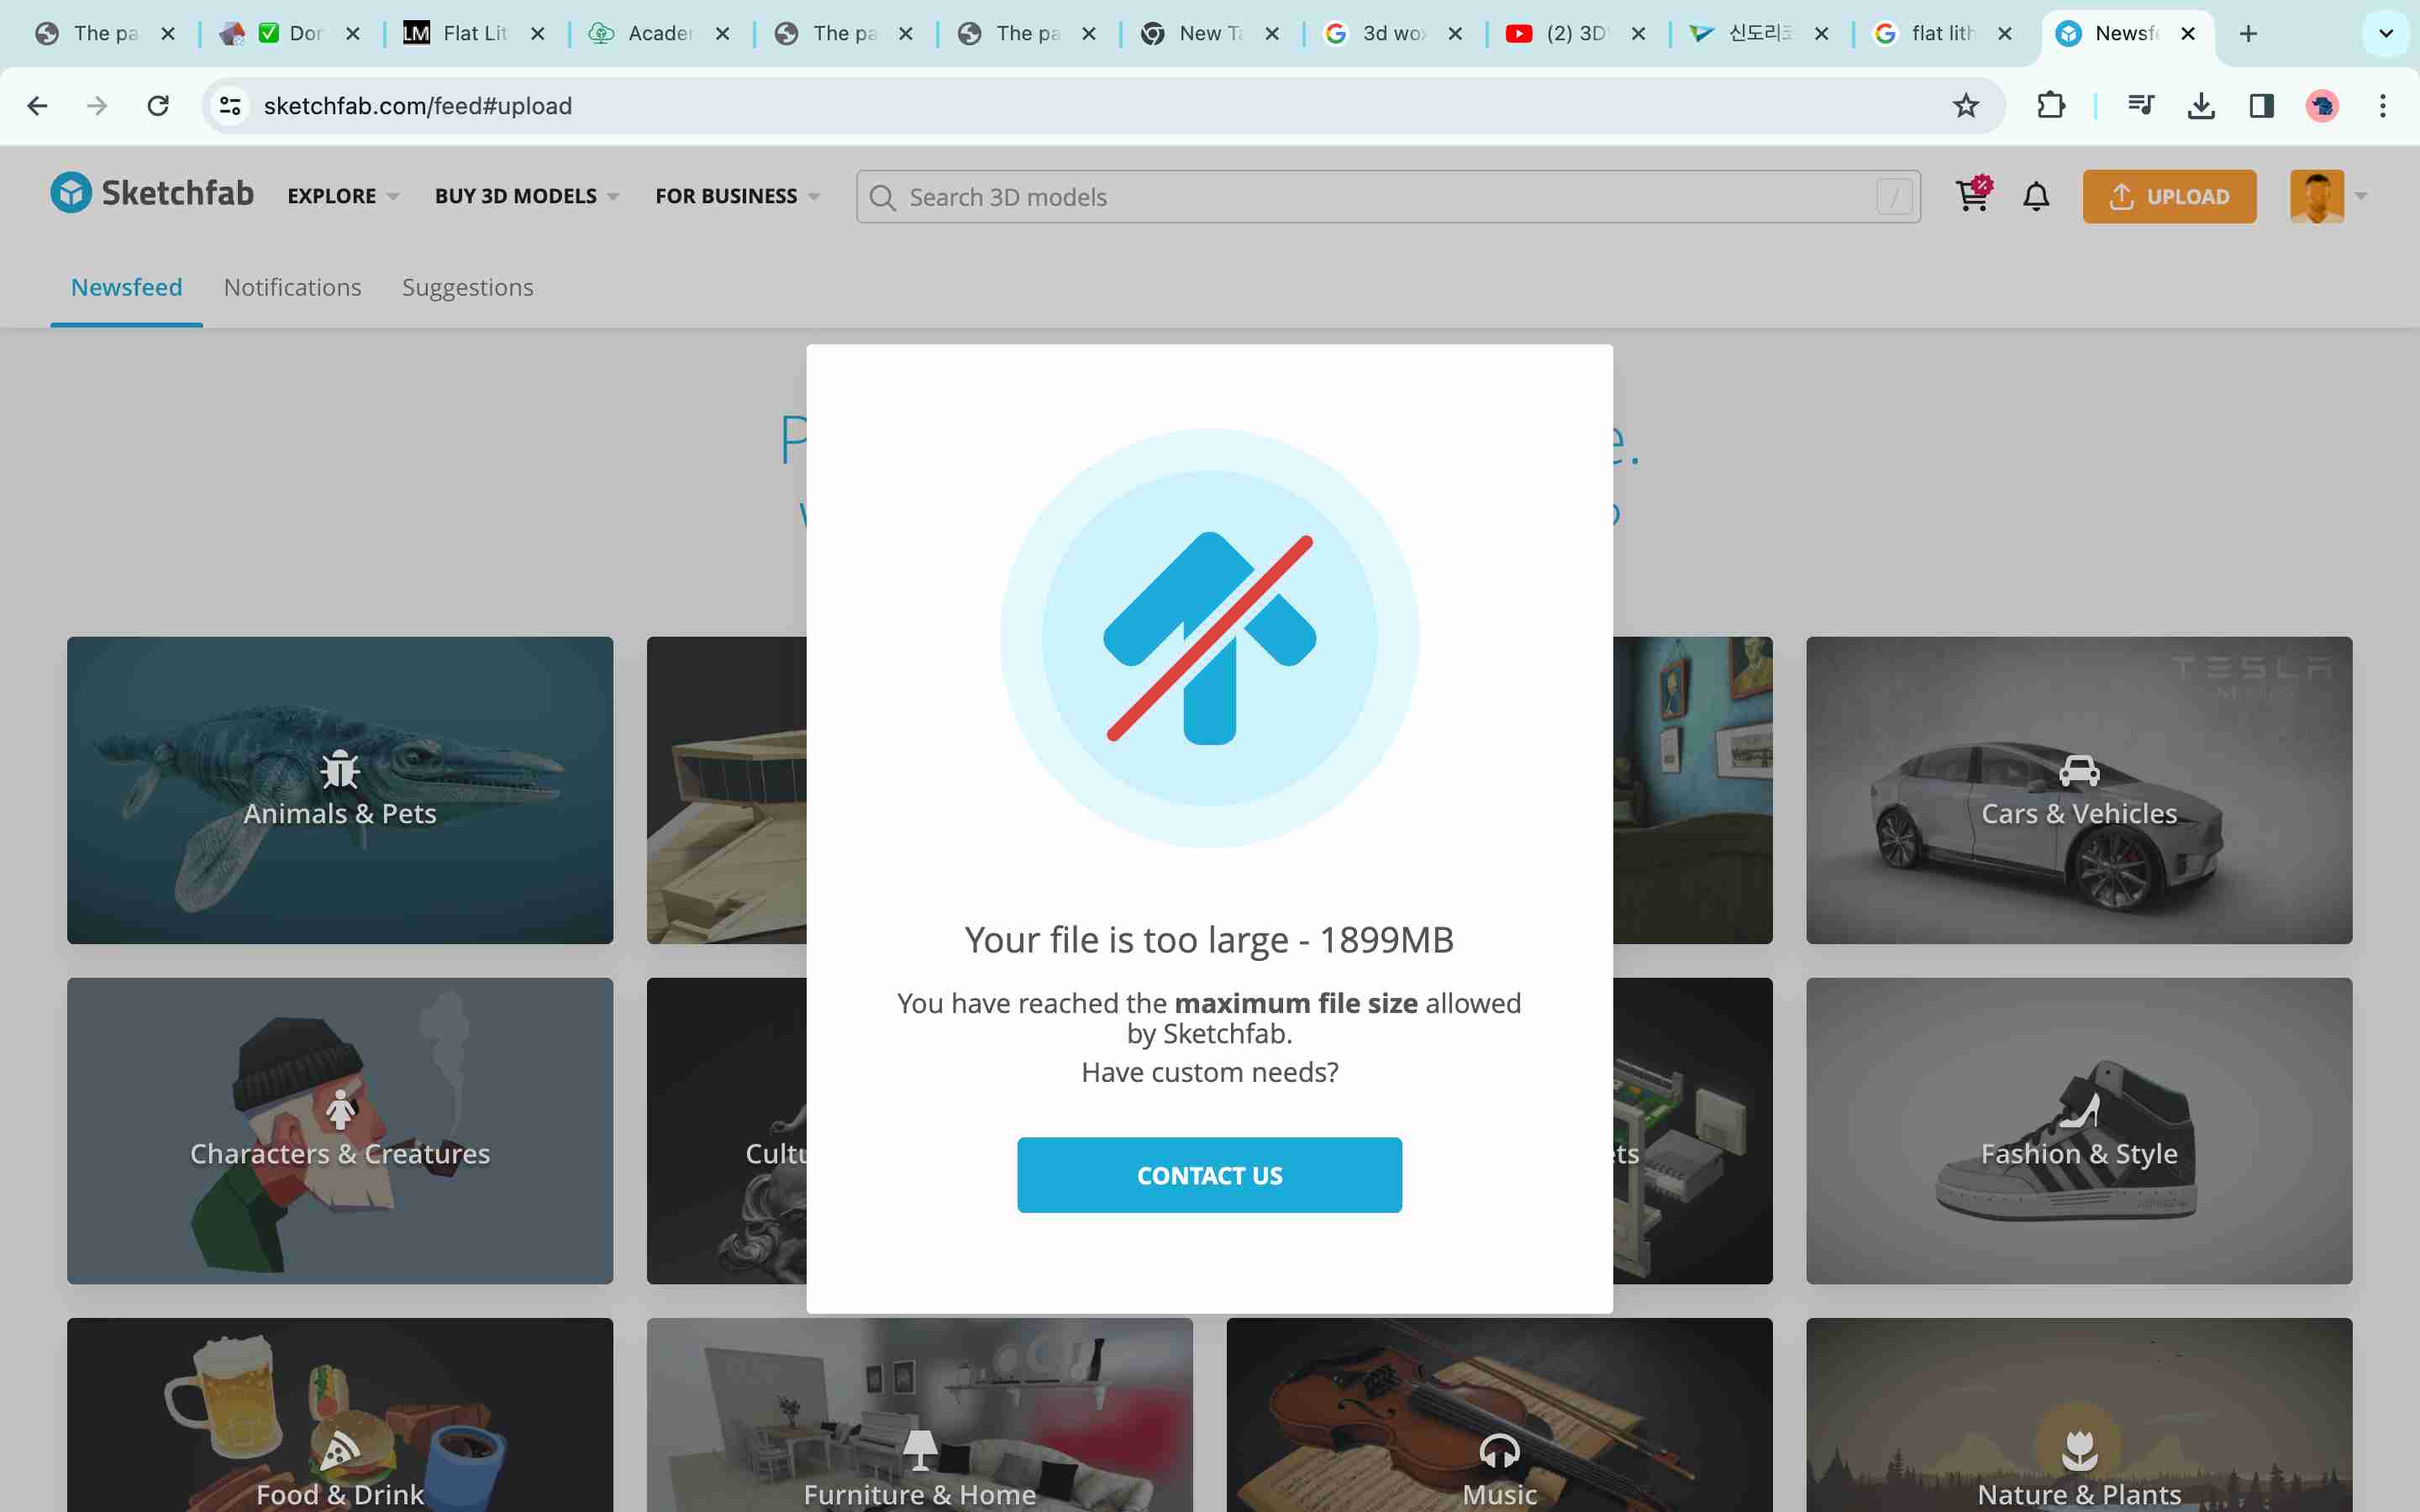Image resolution: width=2420 pixels, height=1512 pixels.
Task: Open the Nature & Plants category
Action: [x=2079, y=1415]
